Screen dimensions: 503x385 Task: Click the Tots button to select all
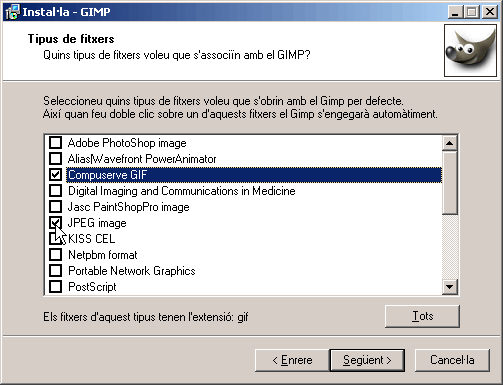coord(422,316)
